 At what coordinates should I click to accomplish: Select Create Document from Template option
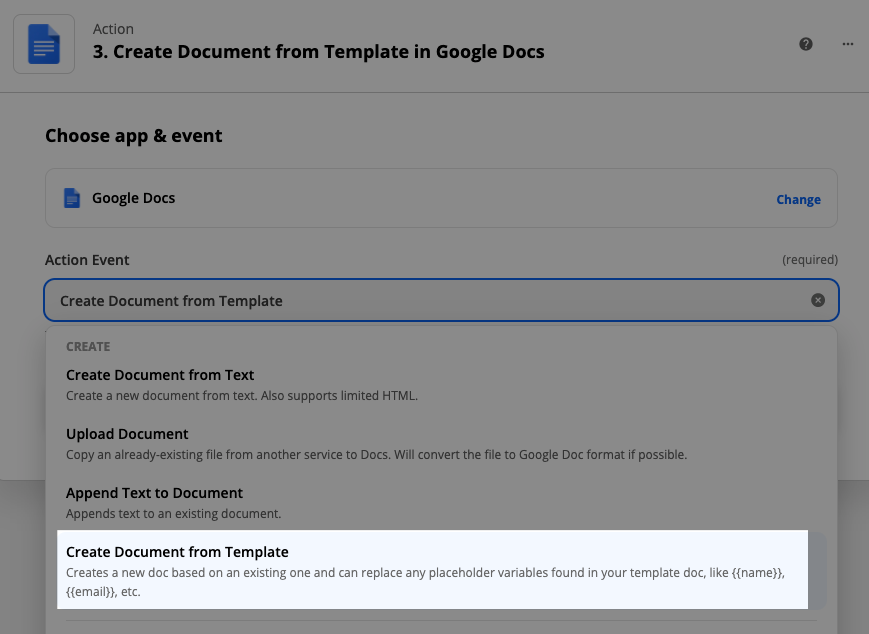point(432,570)
